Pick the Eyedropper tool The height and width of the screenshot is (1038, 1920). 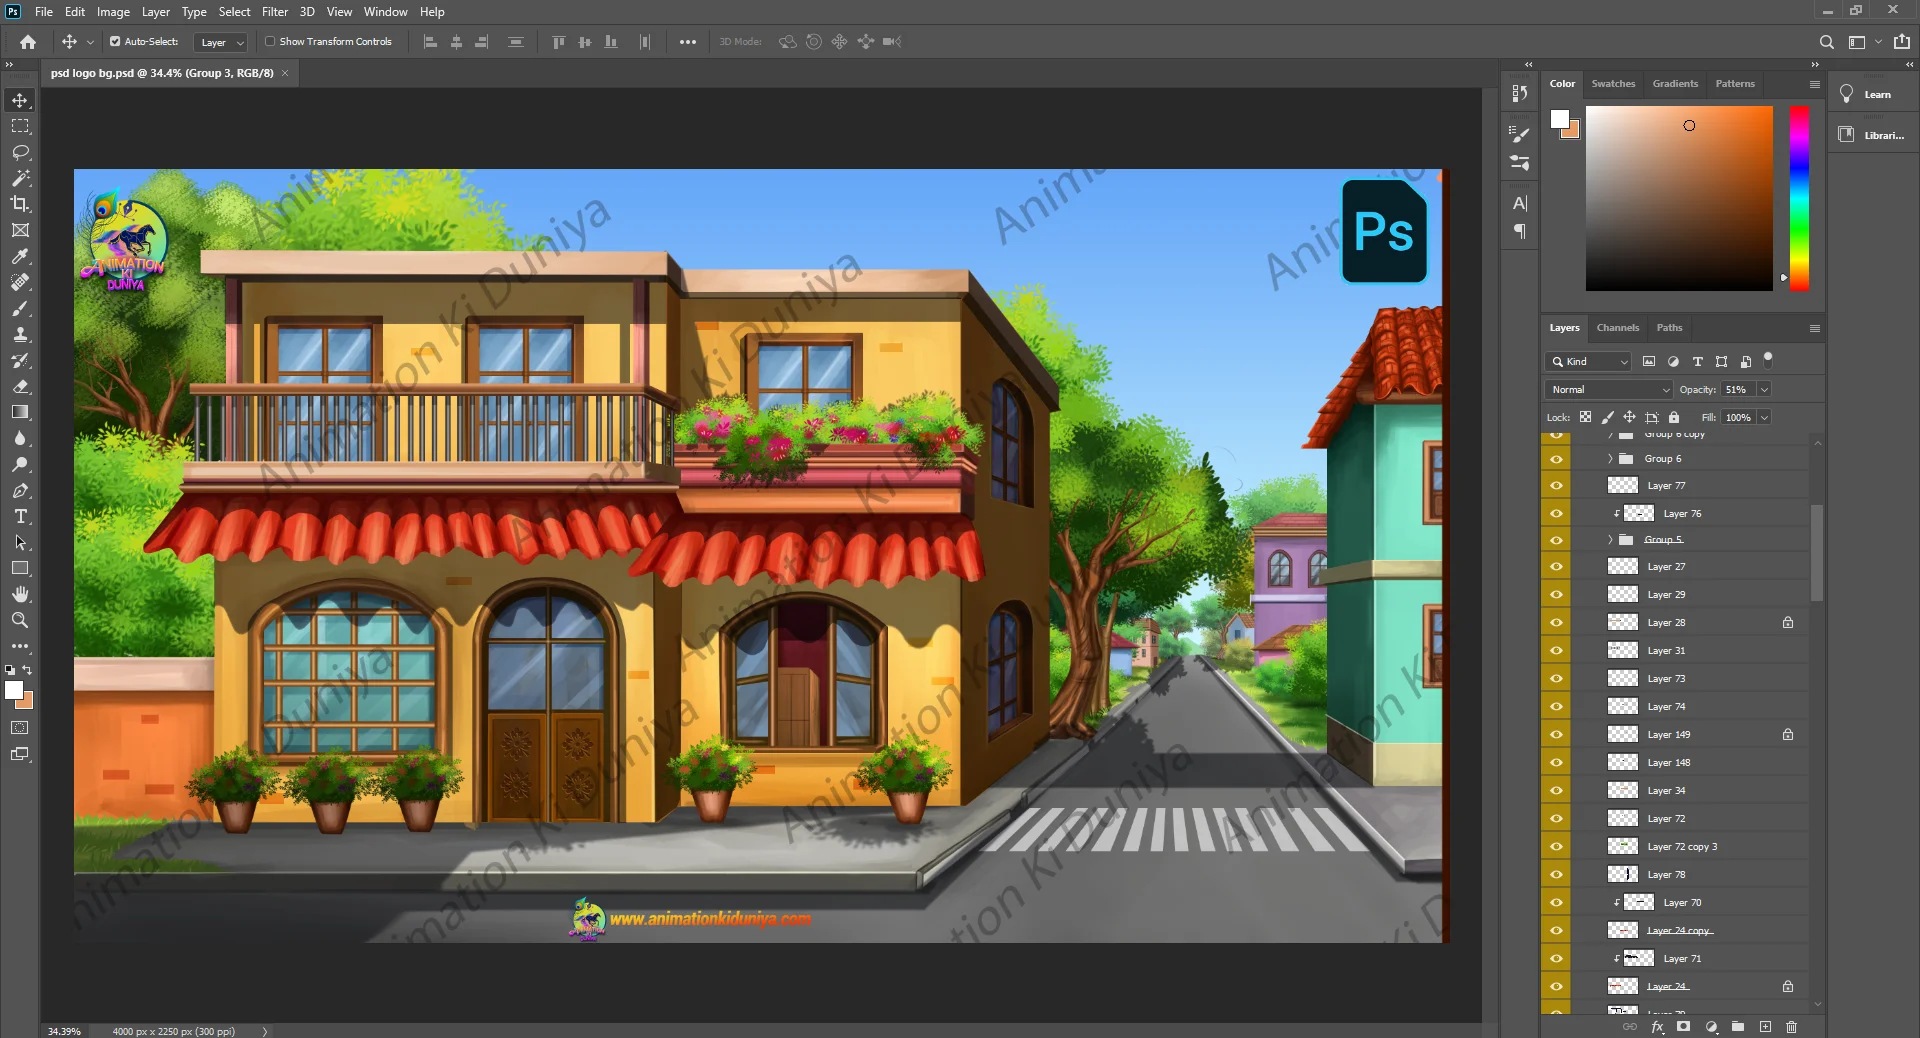pos(20,256)
